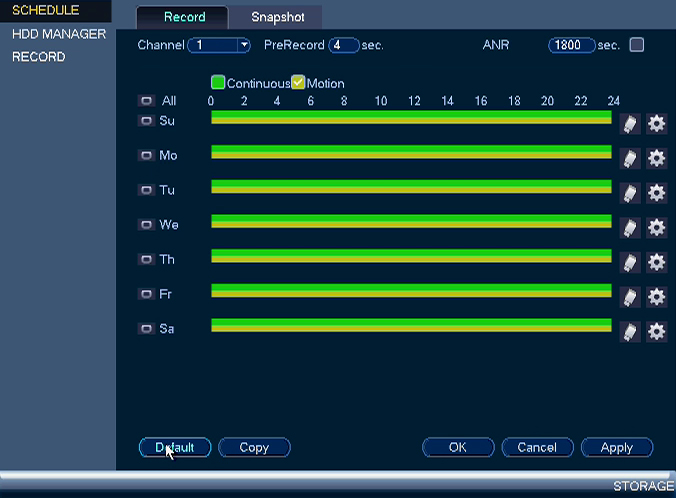Uncheck the Motion record type checkbox

[298, 82]
